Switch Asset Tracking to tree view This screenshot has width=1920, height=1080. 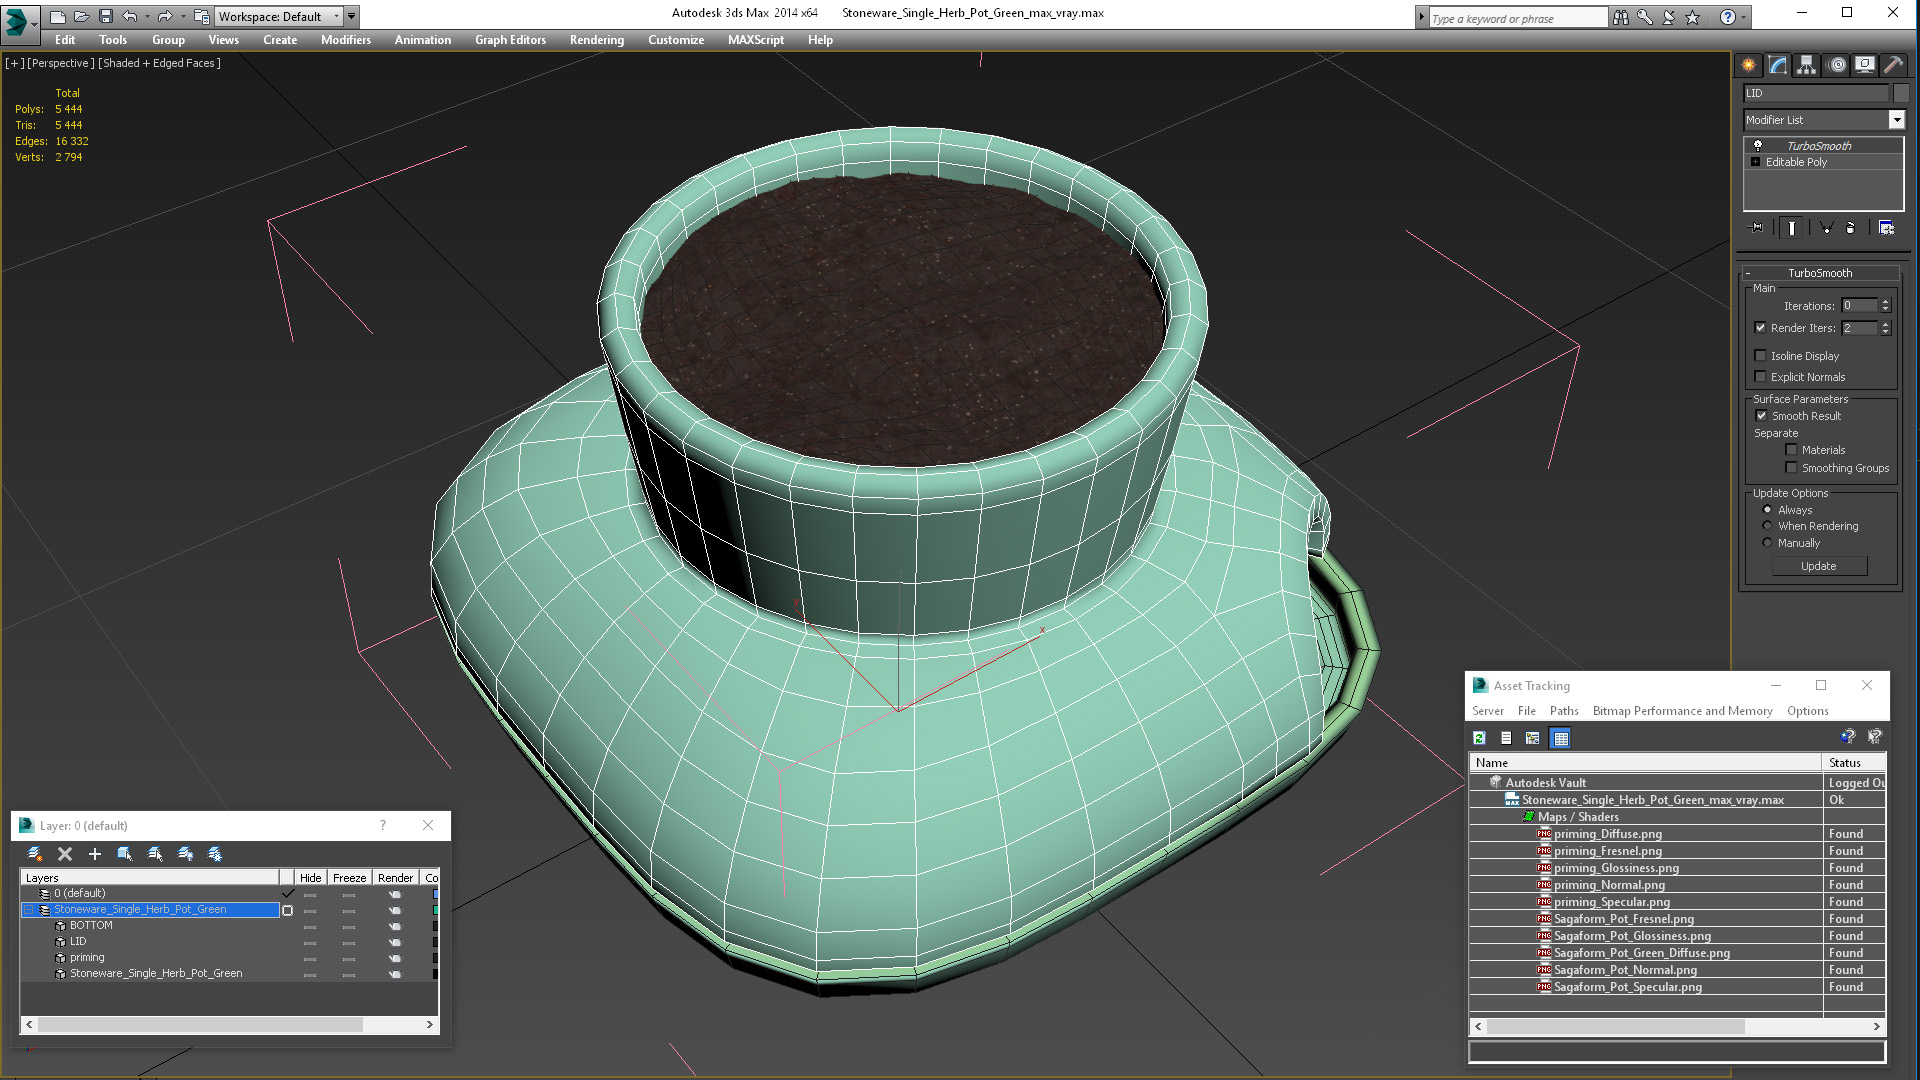pos(1532,738)
